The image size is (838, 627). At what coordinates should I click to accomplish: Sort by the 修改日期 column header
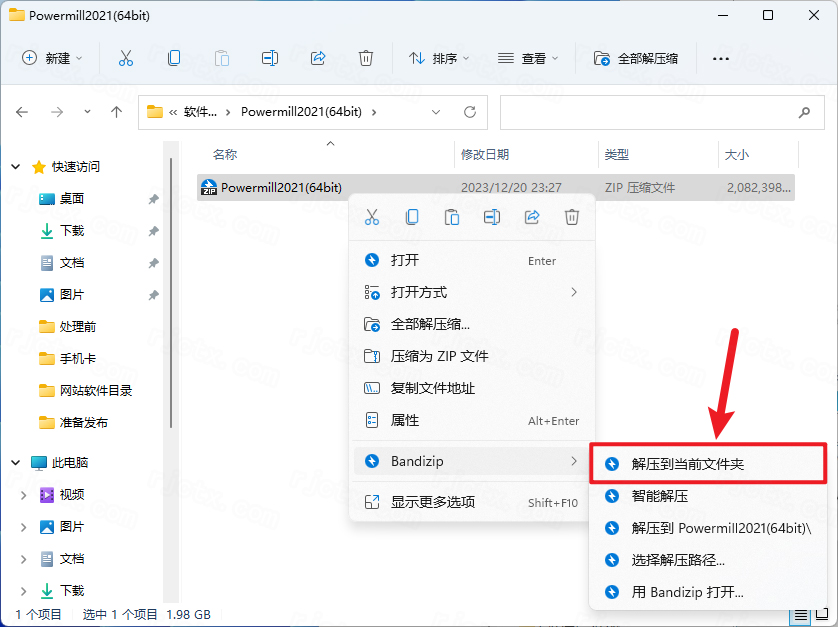click(x=485, y=154)
